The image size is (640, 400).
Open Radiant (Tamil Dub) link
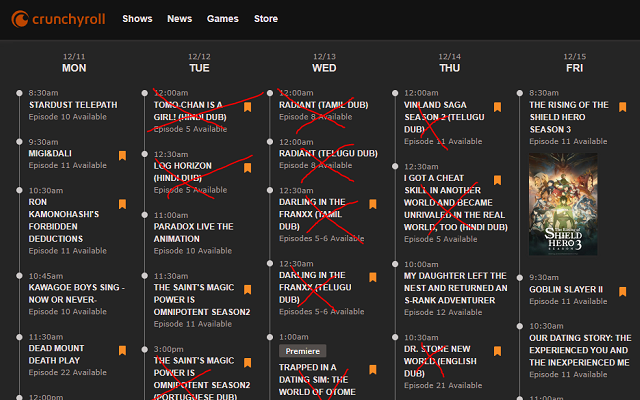pos(323,105)
